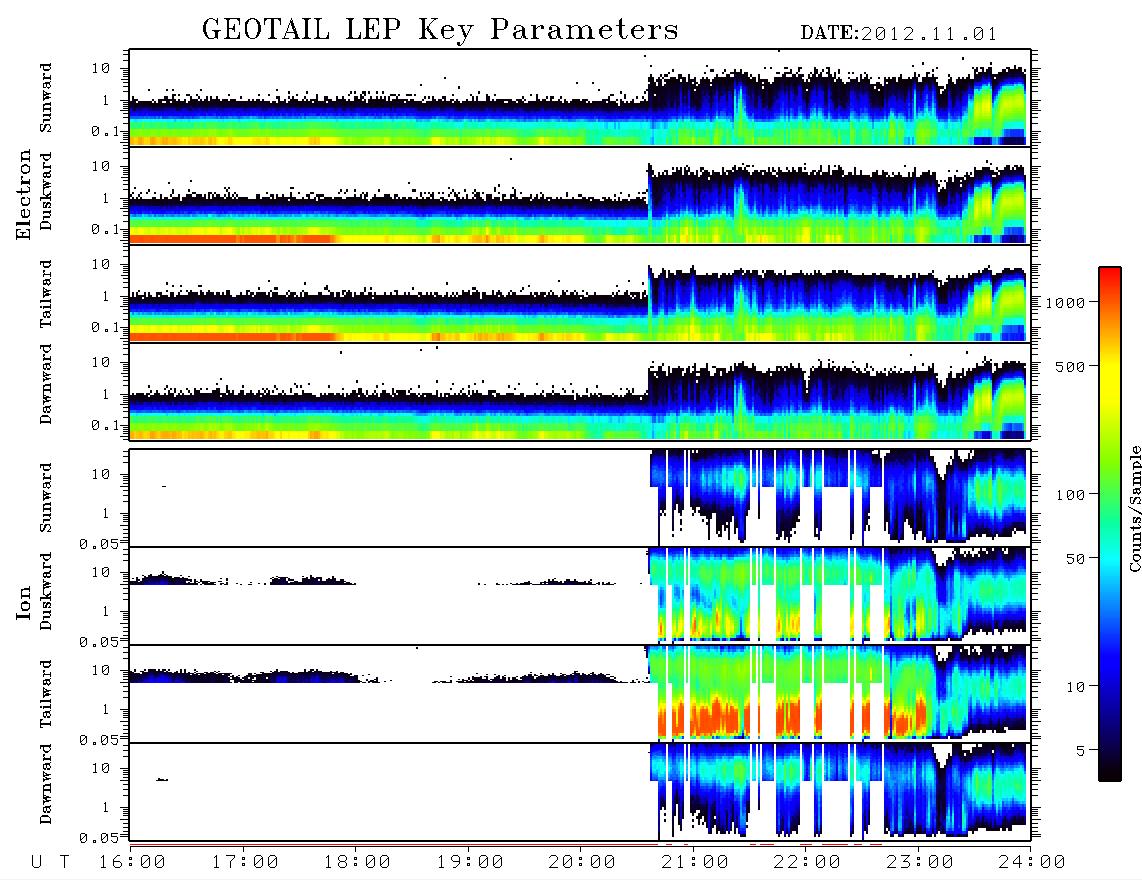Click the '50' color bar tick label
This screenshot has width=1142, height=880.
click(x=1075, y=559)
